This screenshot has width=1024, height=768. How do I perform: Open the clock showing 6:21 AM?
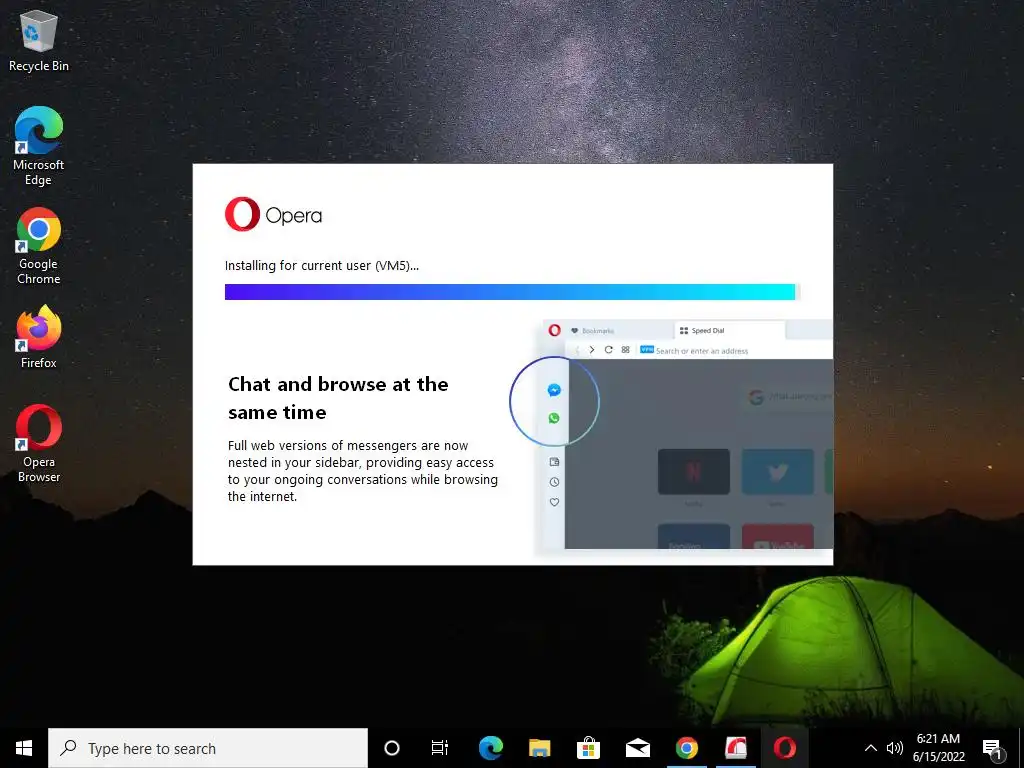click(938, 748)
